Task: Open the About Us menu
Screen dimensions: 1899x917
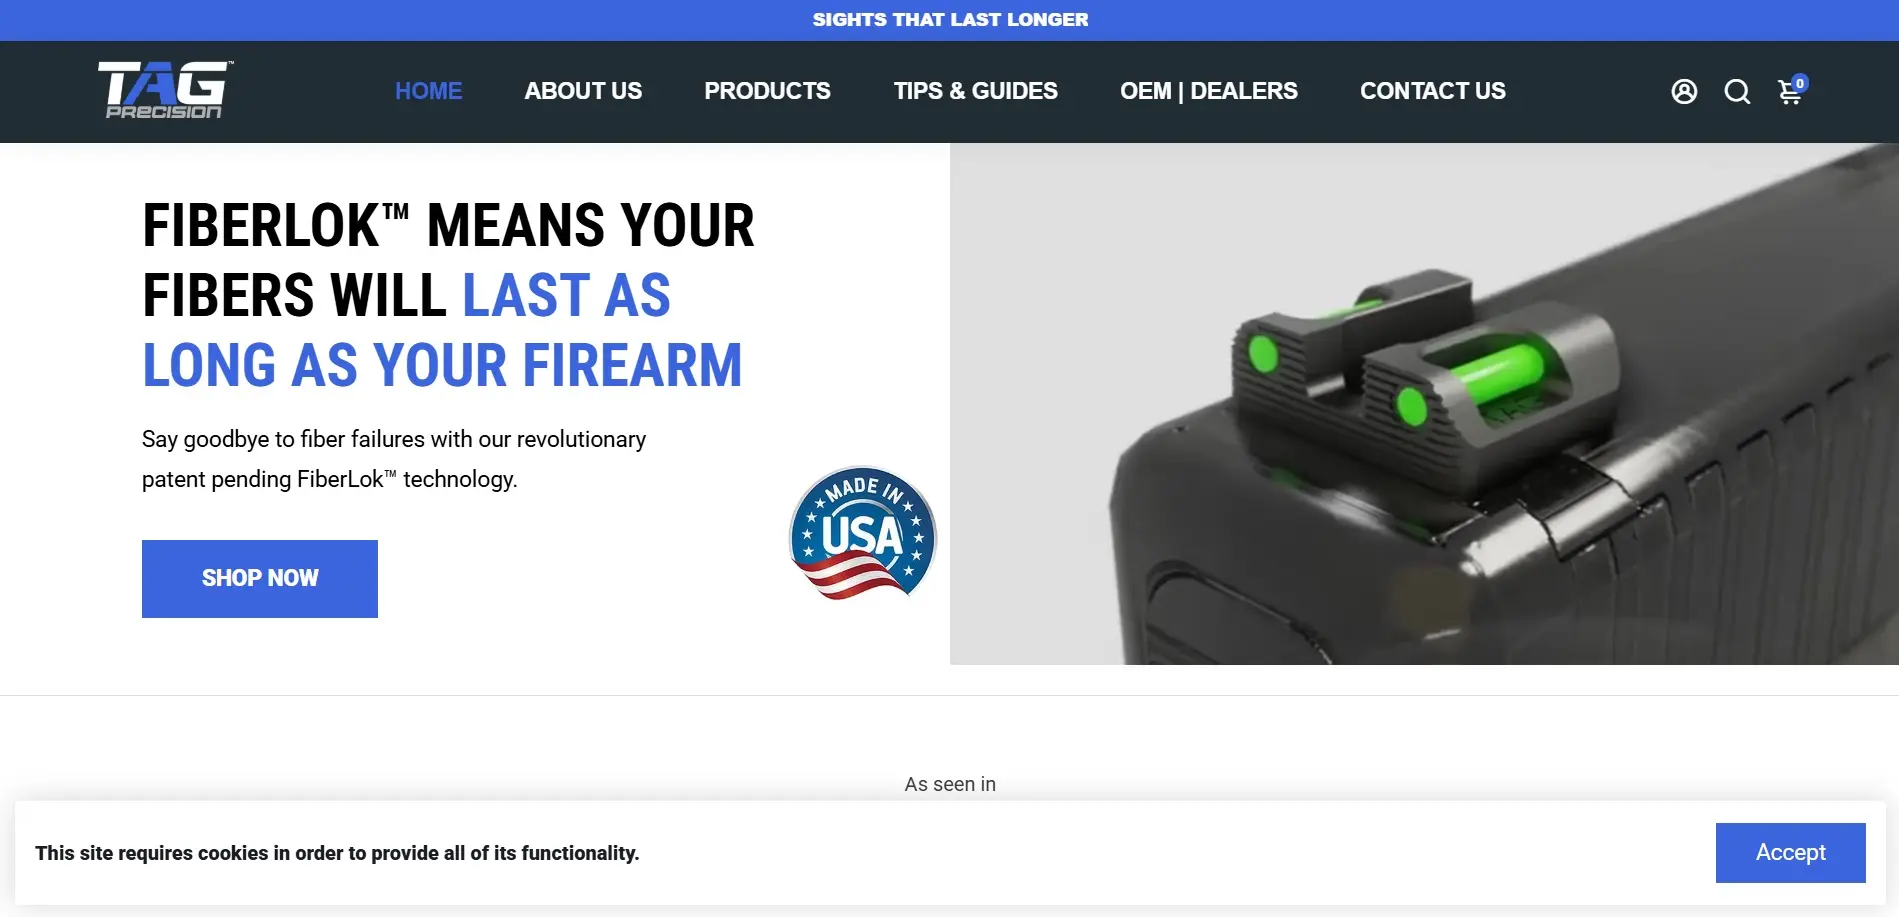Action: [583, 91]
